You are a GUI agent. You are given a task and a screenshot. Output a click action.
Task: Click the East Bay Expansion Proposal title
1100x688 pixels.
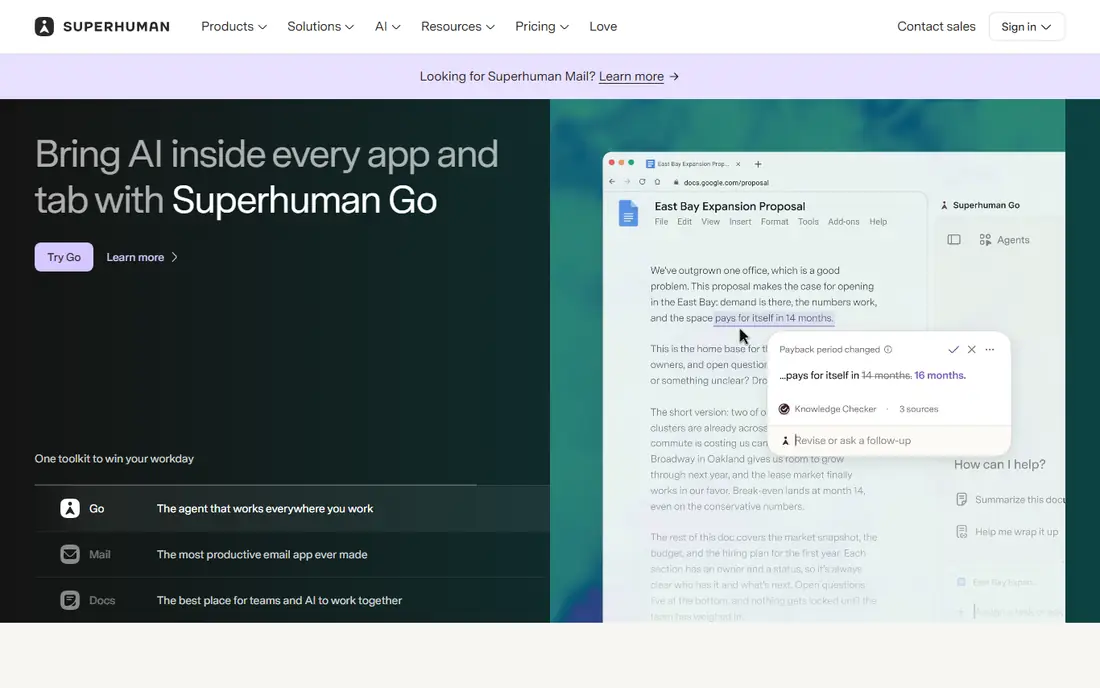pos(730,206)
